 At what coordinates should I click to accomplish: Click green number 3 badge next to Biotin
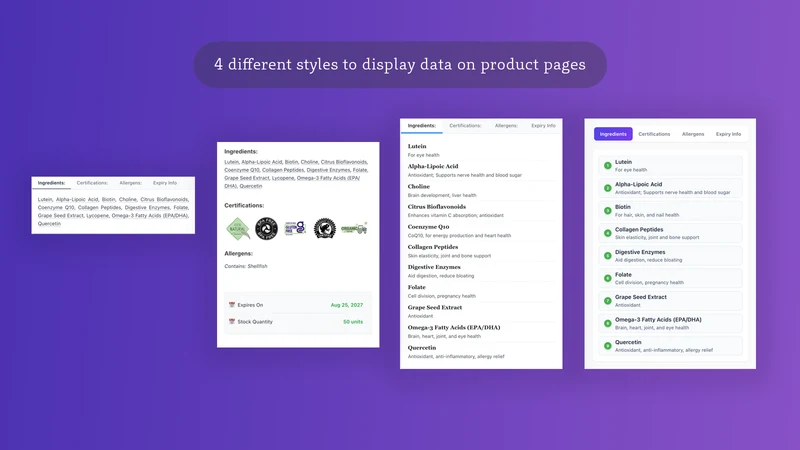pyautogui.click(x=608, y=211)
